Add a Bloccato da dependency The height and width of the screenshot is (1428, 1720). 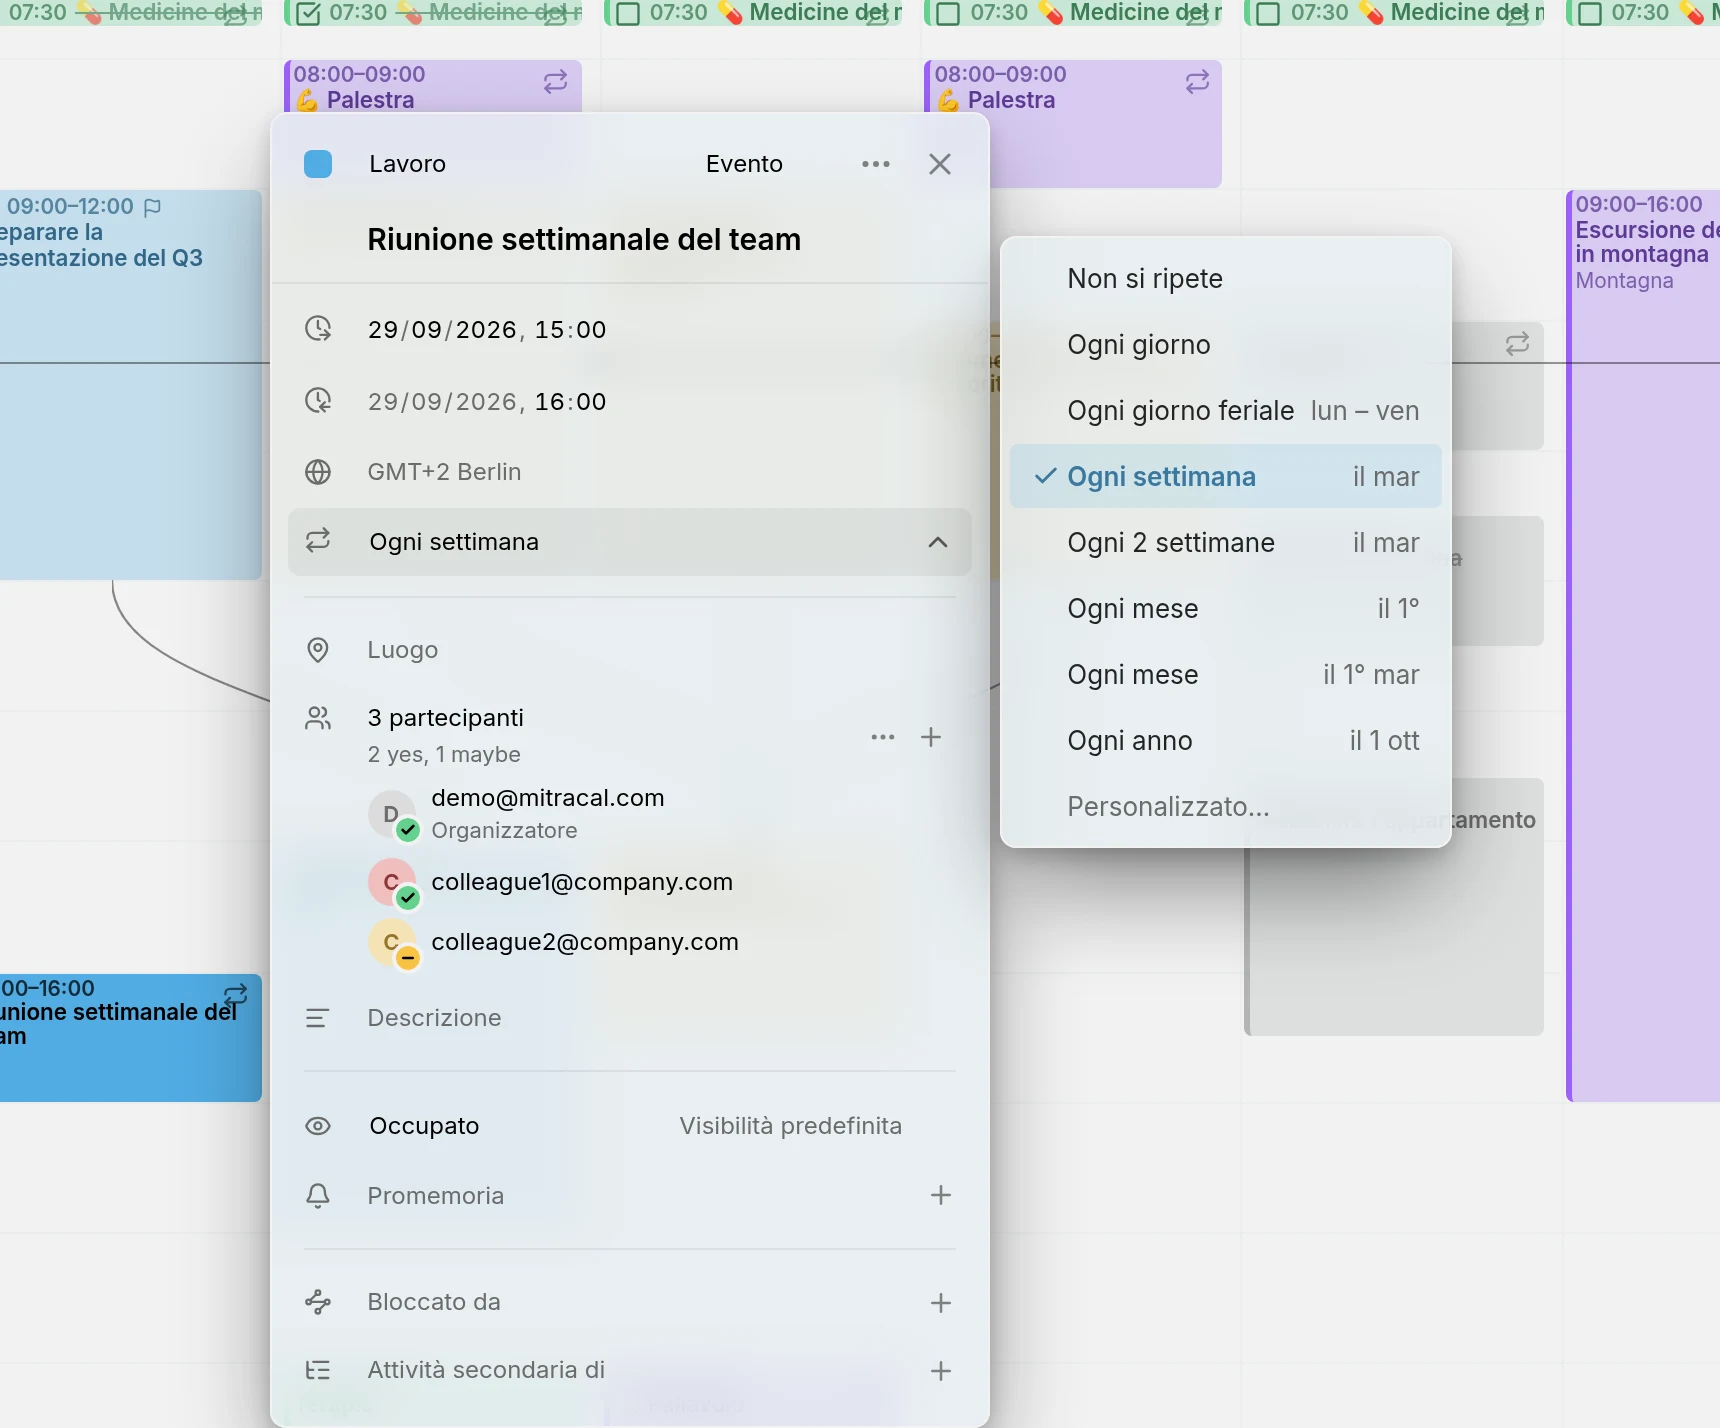(941, 1303)
